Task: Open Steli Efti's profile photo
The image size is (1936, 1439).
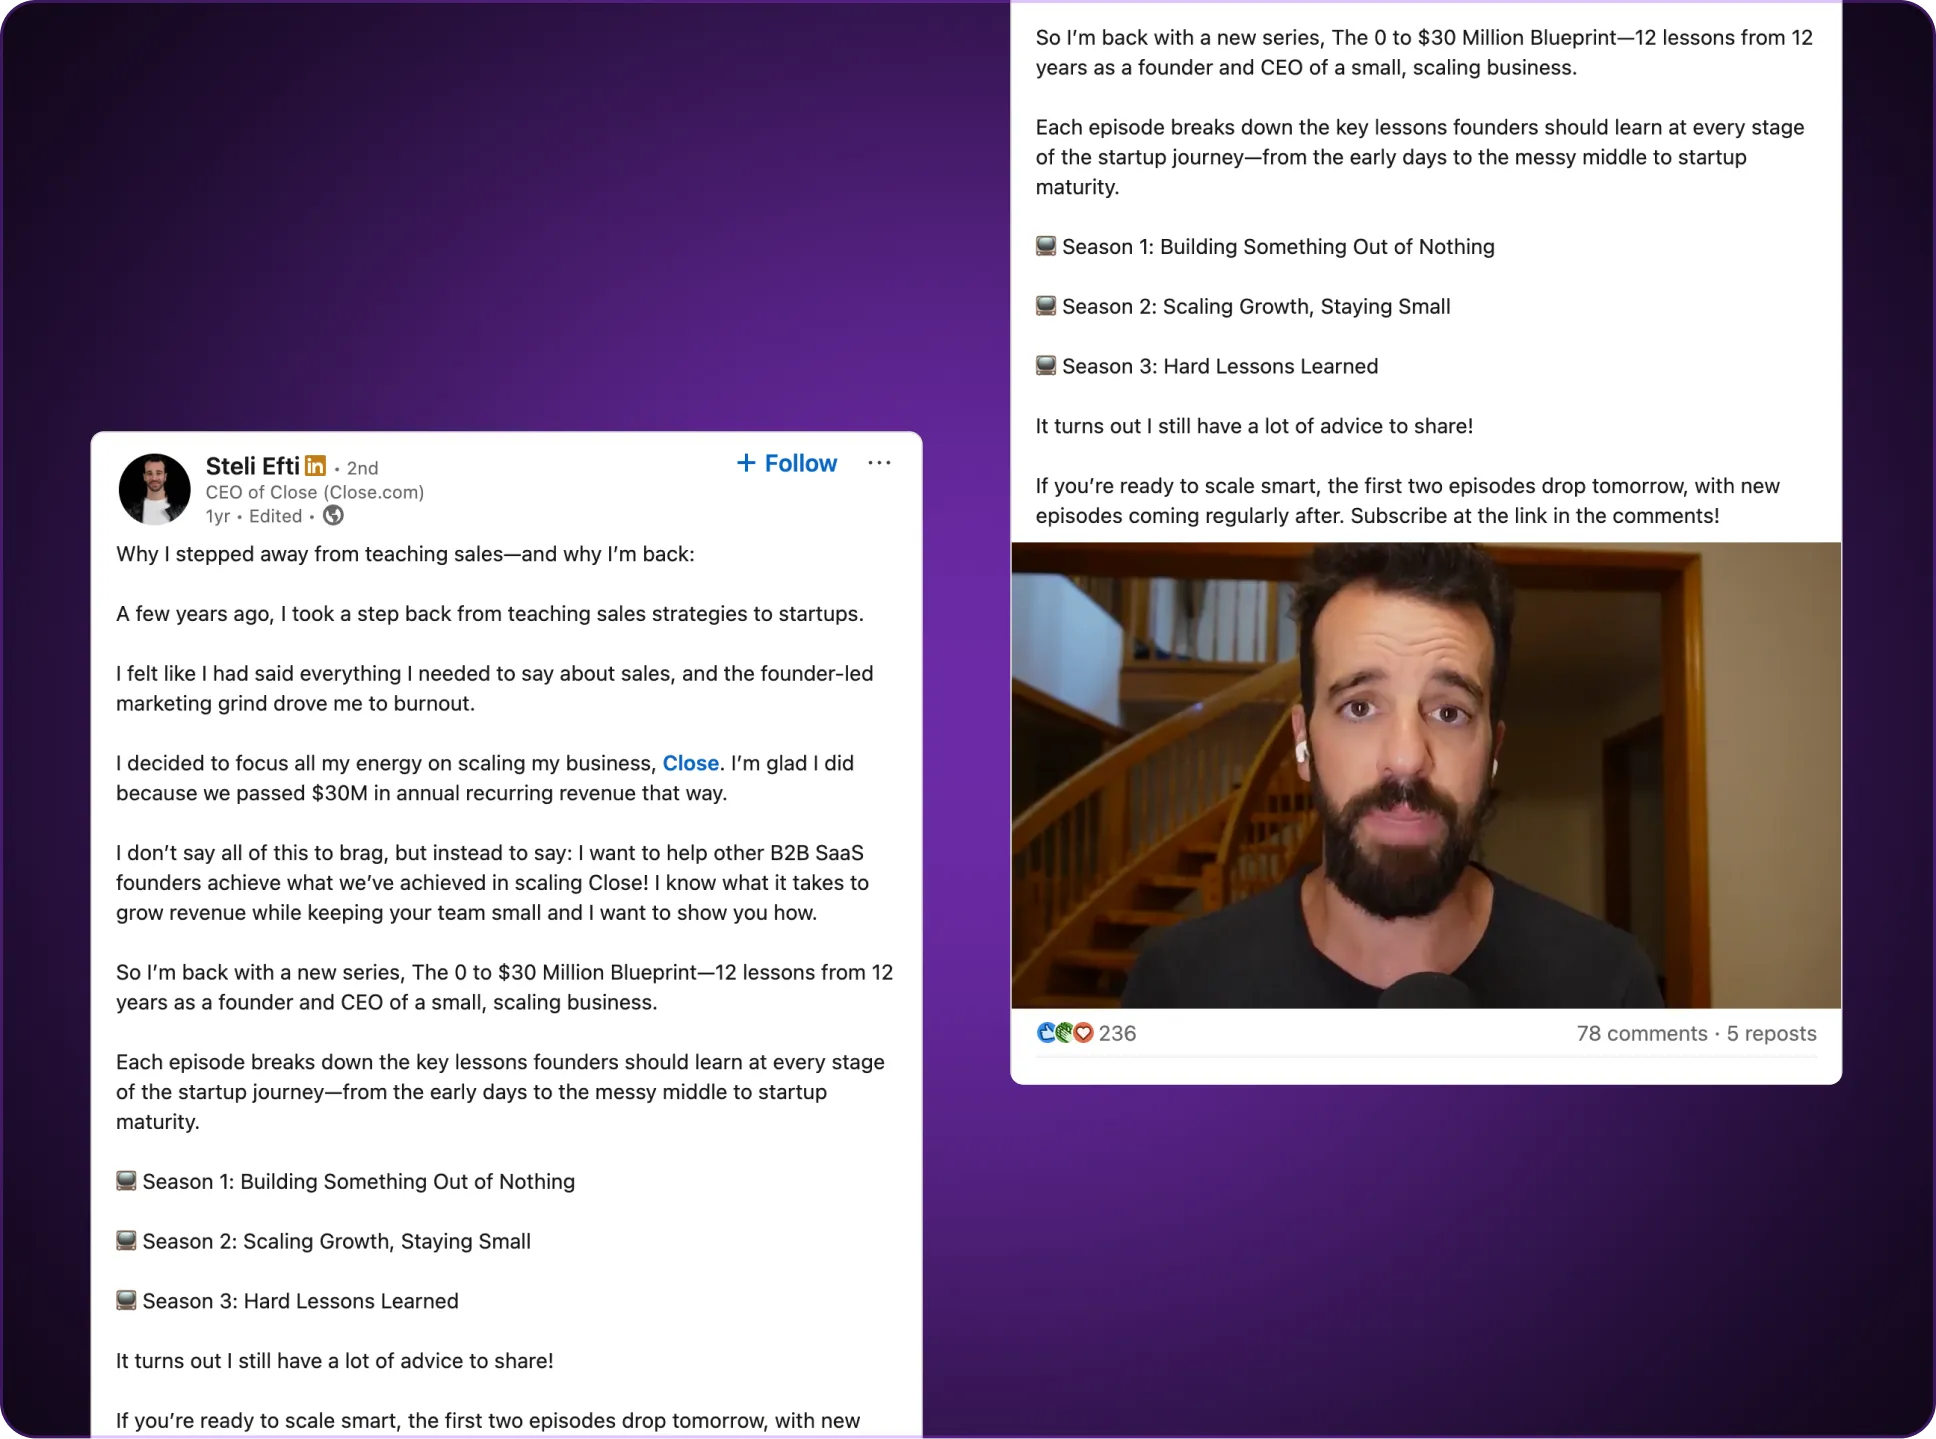Action: point(155,489)
